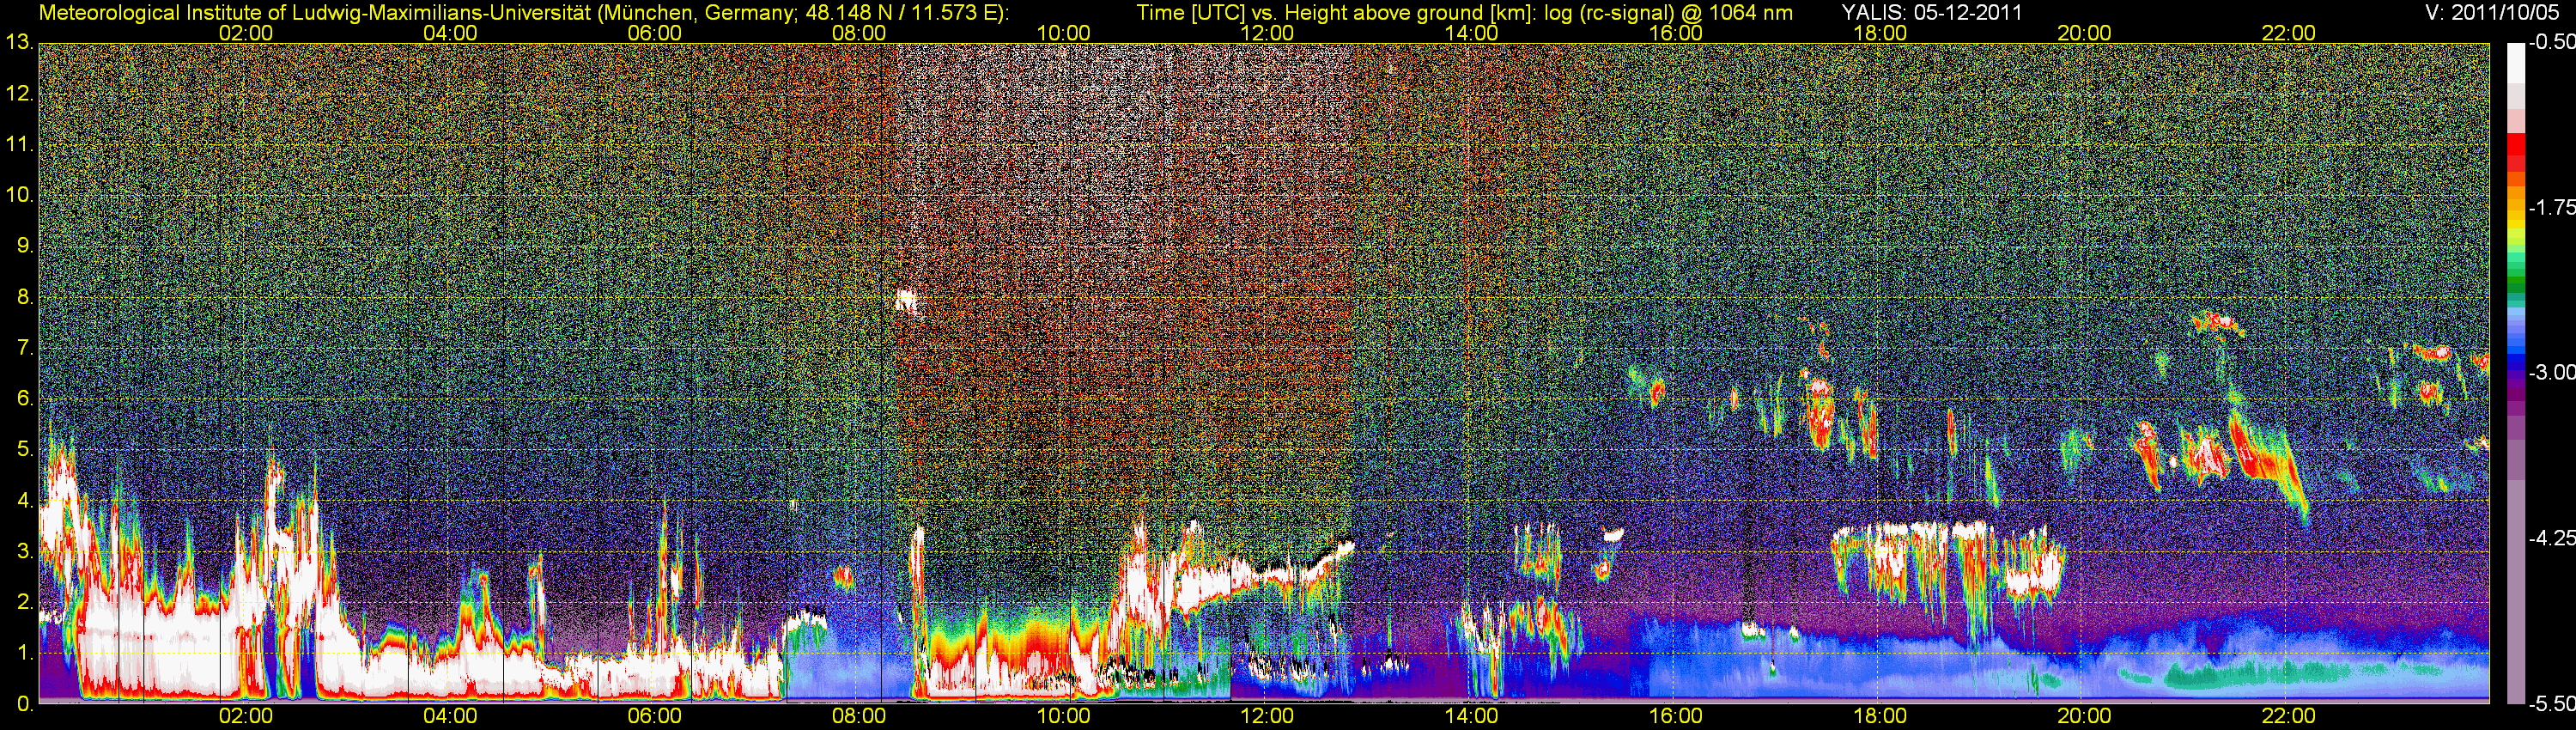Click the 20:00 label on the upper time axis
This screenshot has width=2576, height=730.
tap(2084, 33)
